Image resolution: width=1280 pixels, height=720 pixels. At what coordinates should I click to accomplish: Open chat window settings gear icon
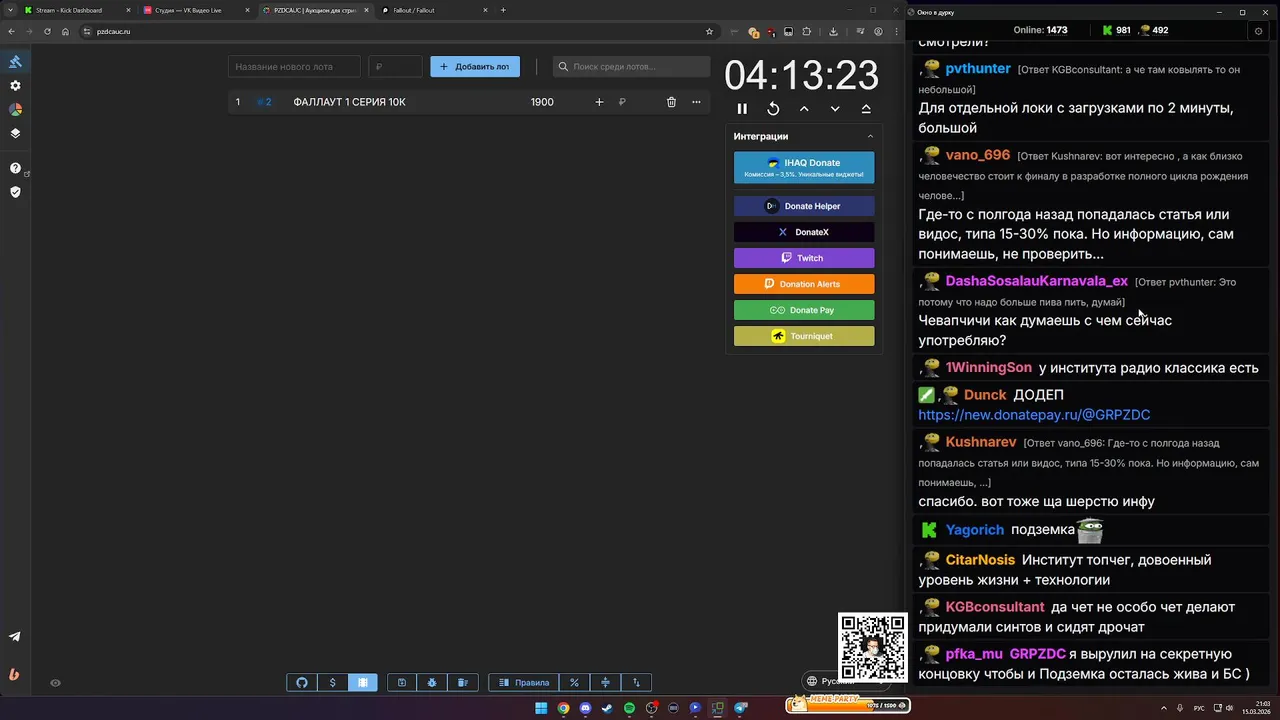click(x=1258, y=31)
